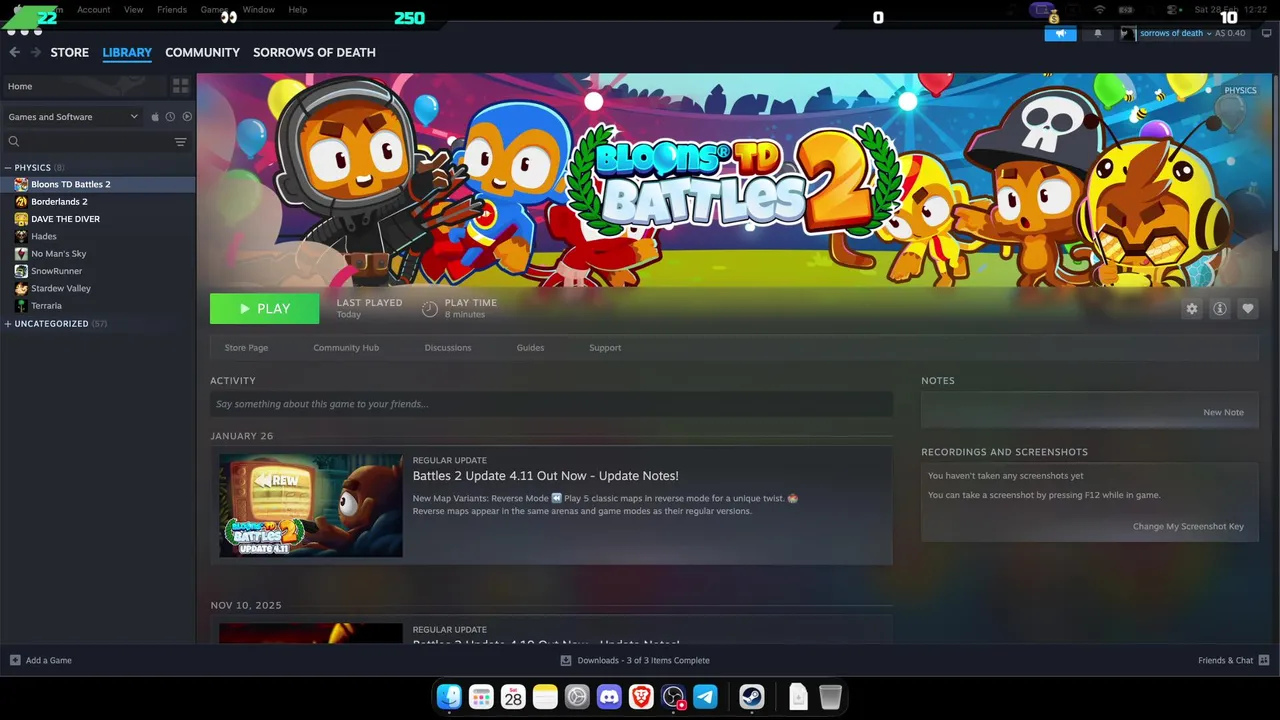1280x720 pixels.
Task: Open Notes from the Dock
Action: [x=545, y=697]
